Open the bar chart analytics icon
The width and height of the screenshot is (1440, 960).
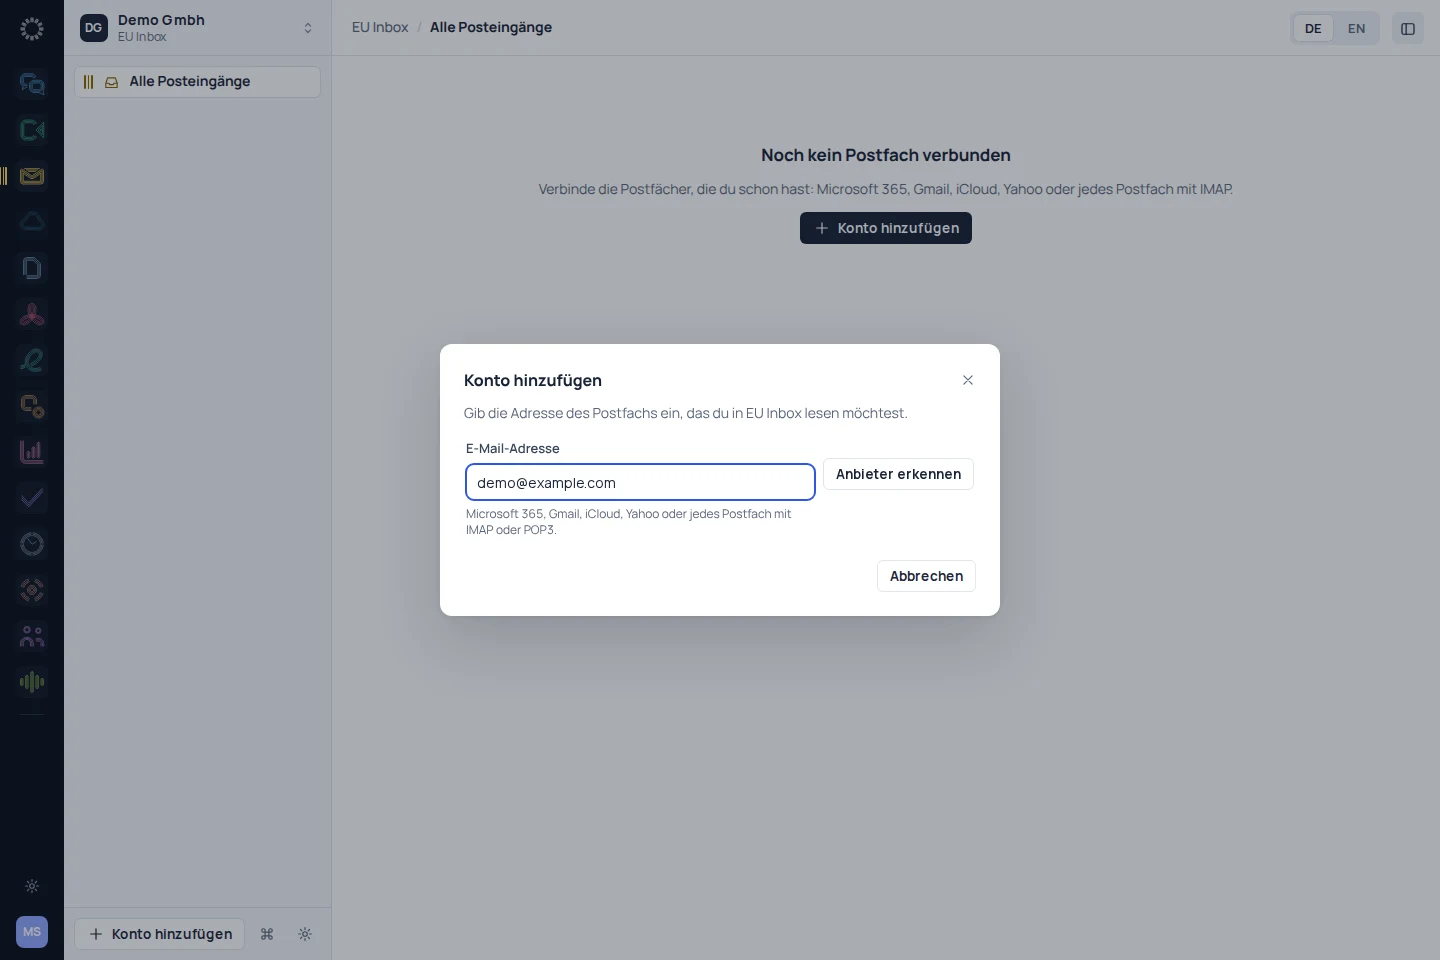[32, 452]
